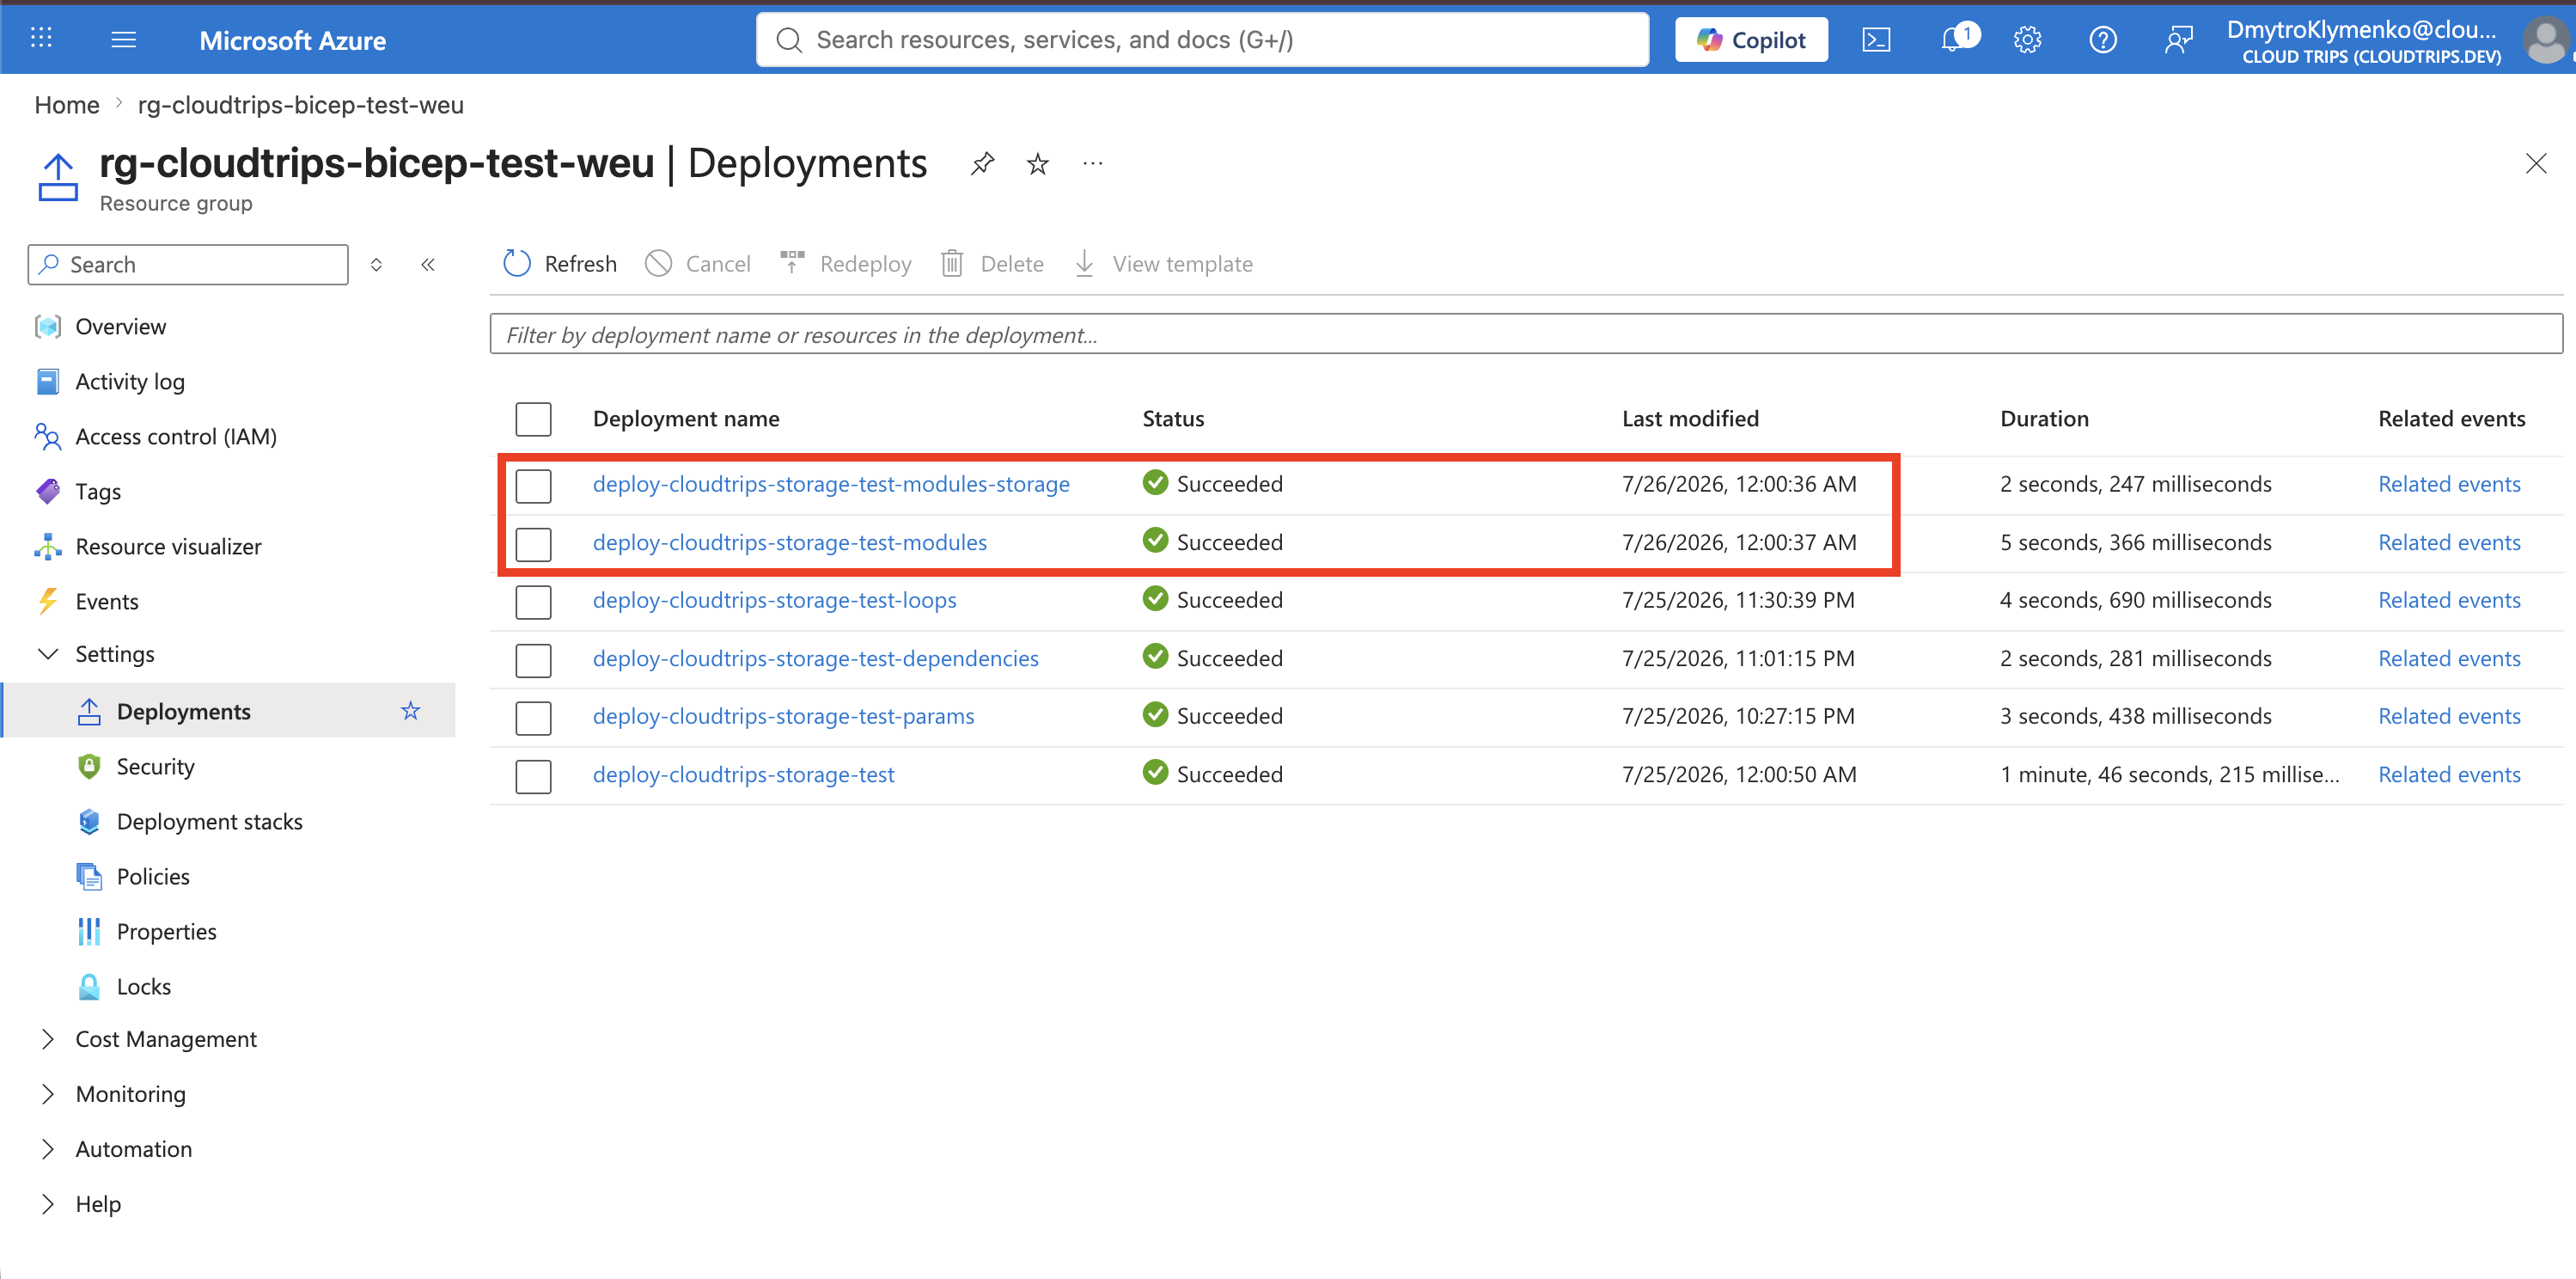Open the notifications bell icon
The height and width of the screenshot is (1279, 2576).
pyautogui.click(x=1953, y=40)
